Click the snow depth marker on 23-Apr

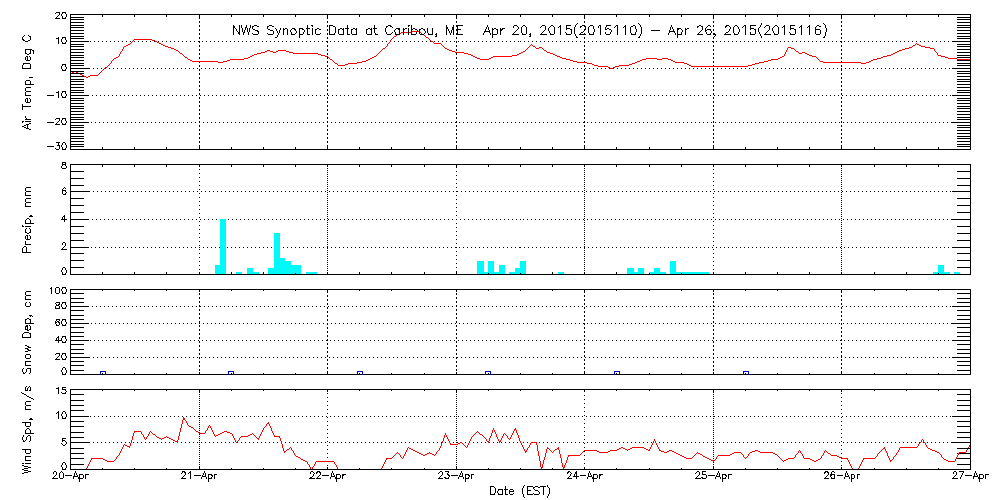tap(488, 372)
